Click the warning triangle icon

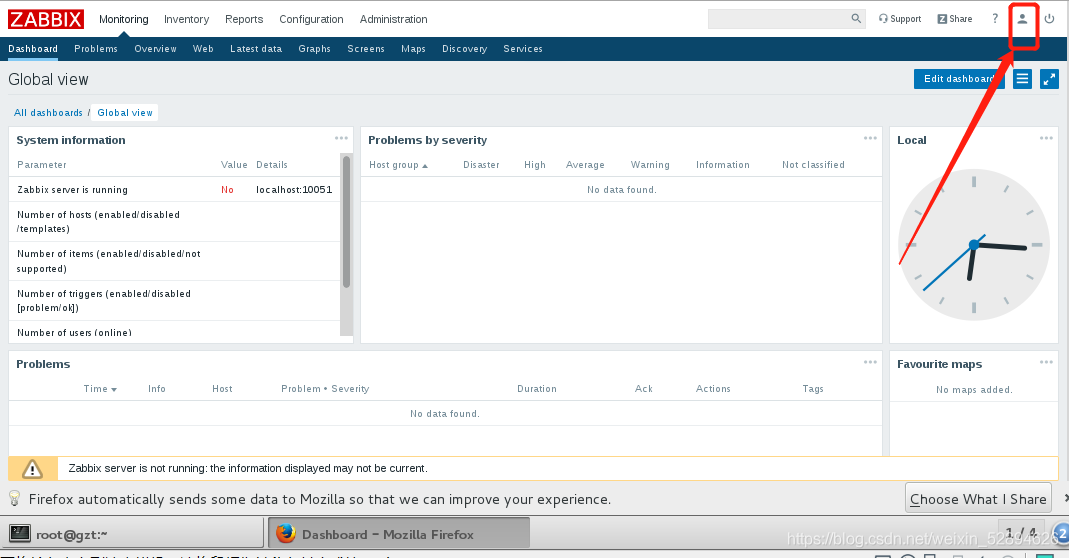[x=32, y=469]
